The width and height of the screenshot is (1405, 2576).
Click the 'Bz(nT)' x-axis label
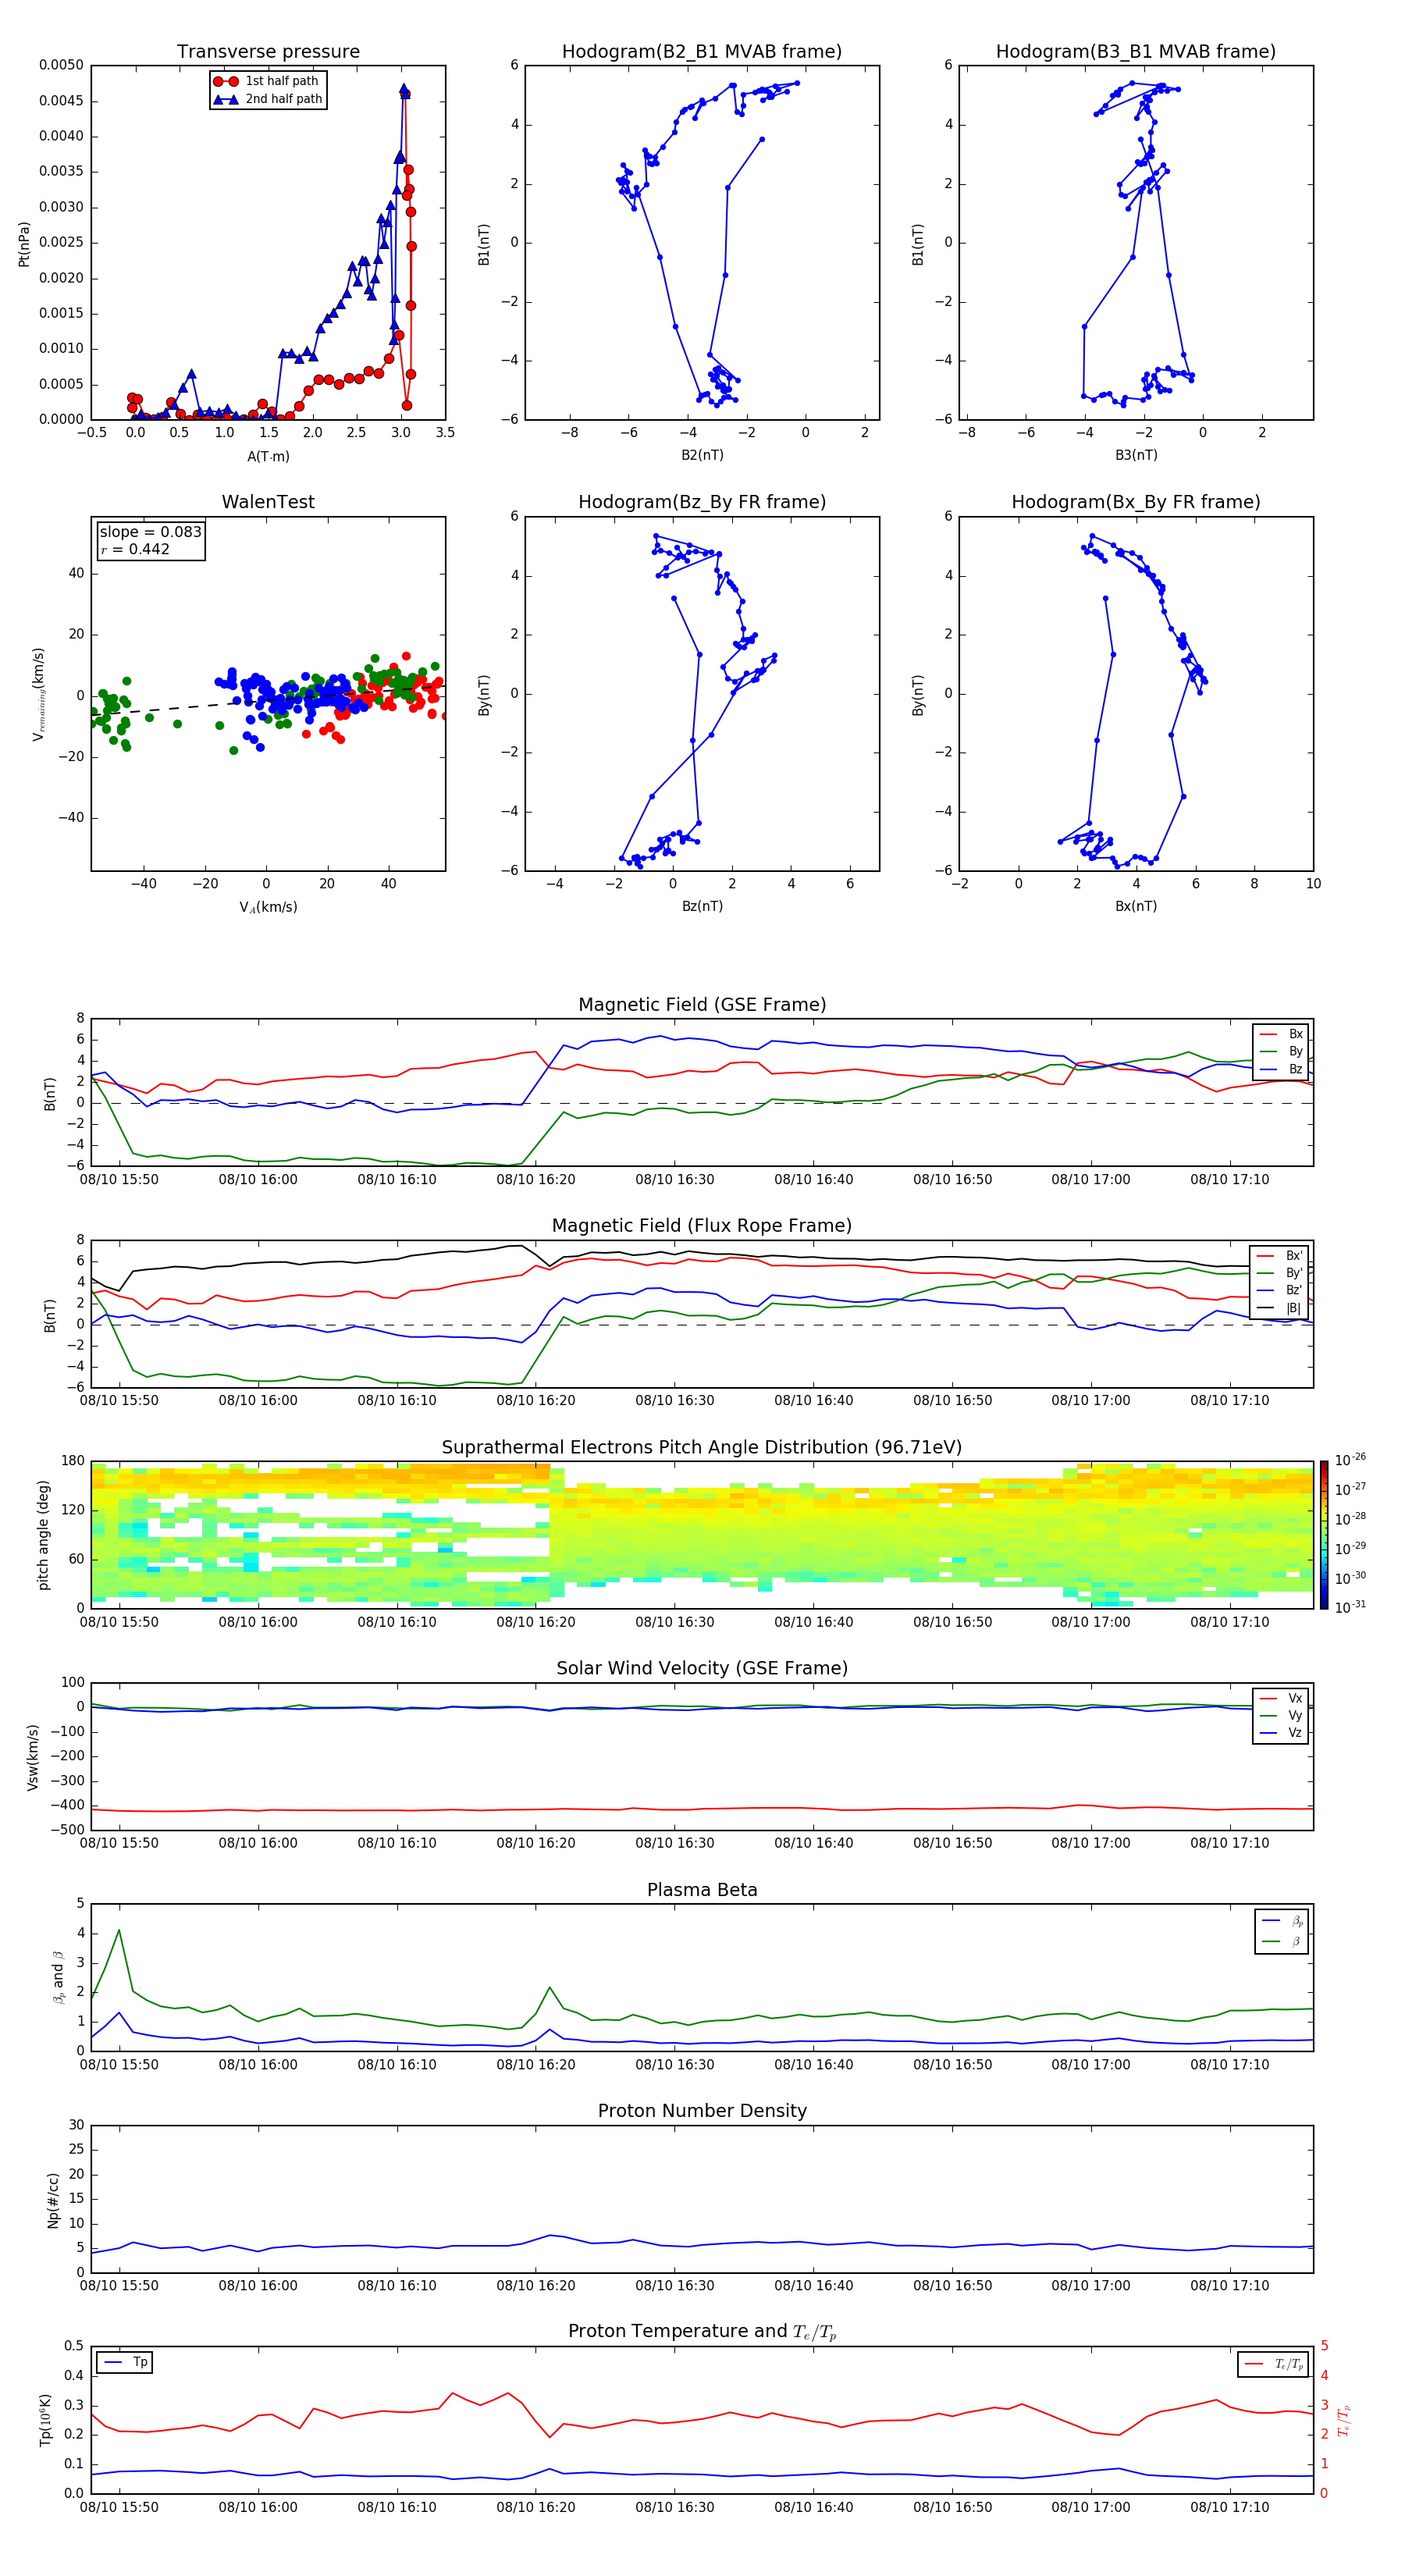click(702, 906)
